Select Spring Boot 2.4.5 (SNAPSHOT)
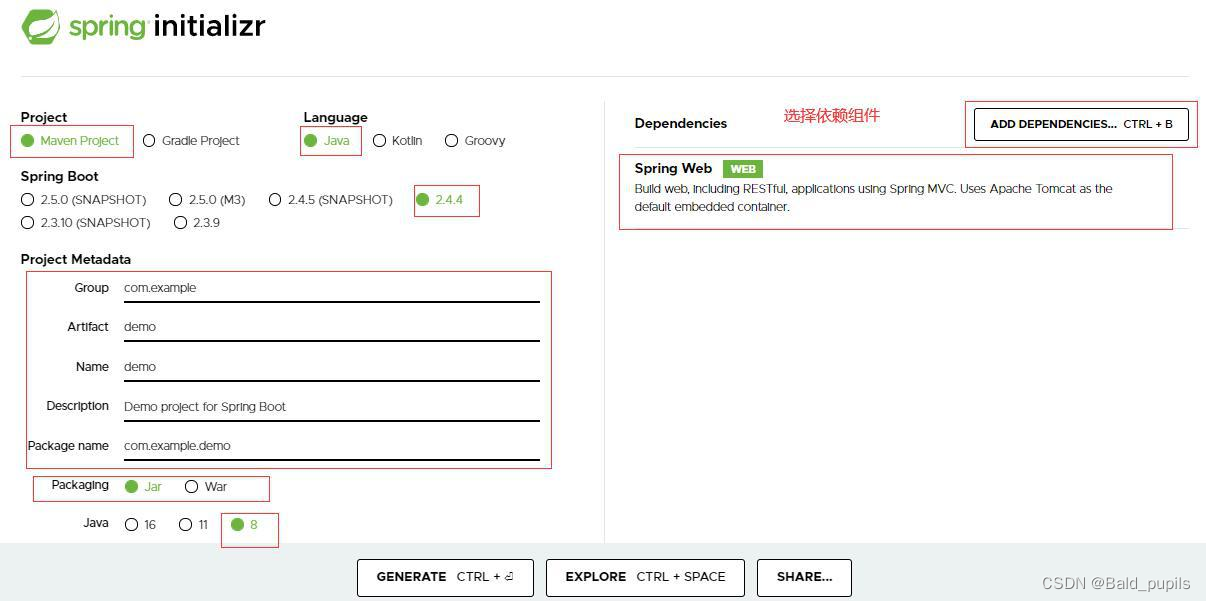 (x=330, y=200)
